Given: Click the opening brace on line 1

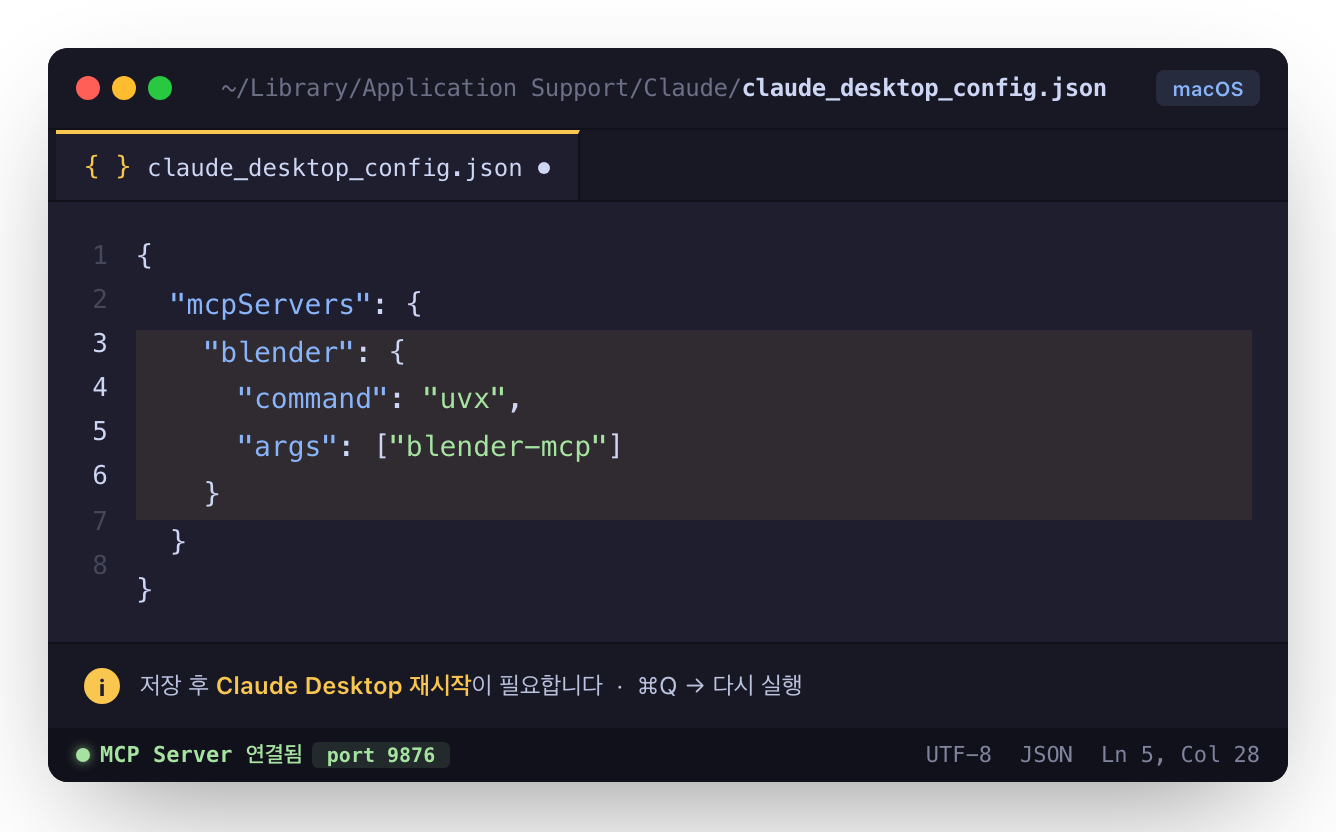Looking at the screenshot, I should tap(144, 257).
